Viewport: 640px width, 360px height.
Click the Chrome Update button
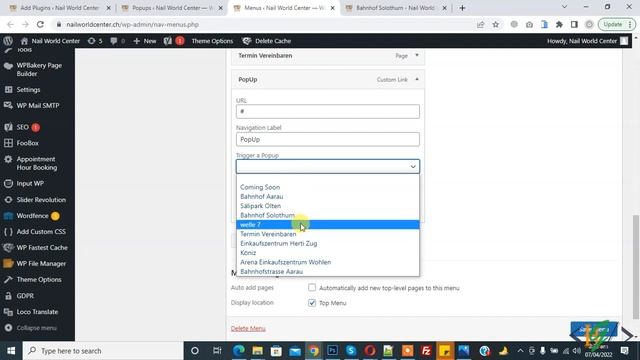617,24
